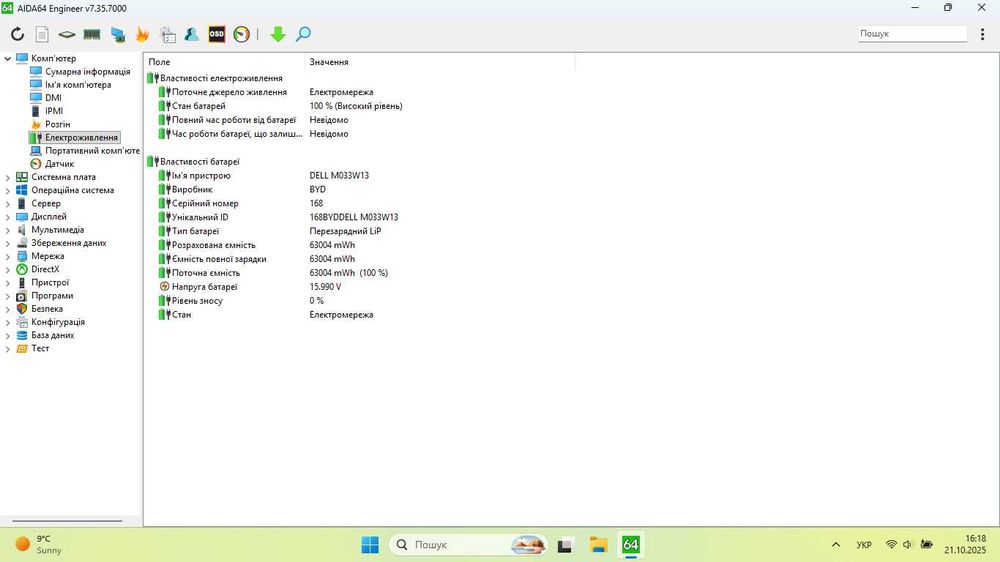Expand the Сервер tree node
The width and height of the screenshot is (1000, 562).
[x=8, y=204]
